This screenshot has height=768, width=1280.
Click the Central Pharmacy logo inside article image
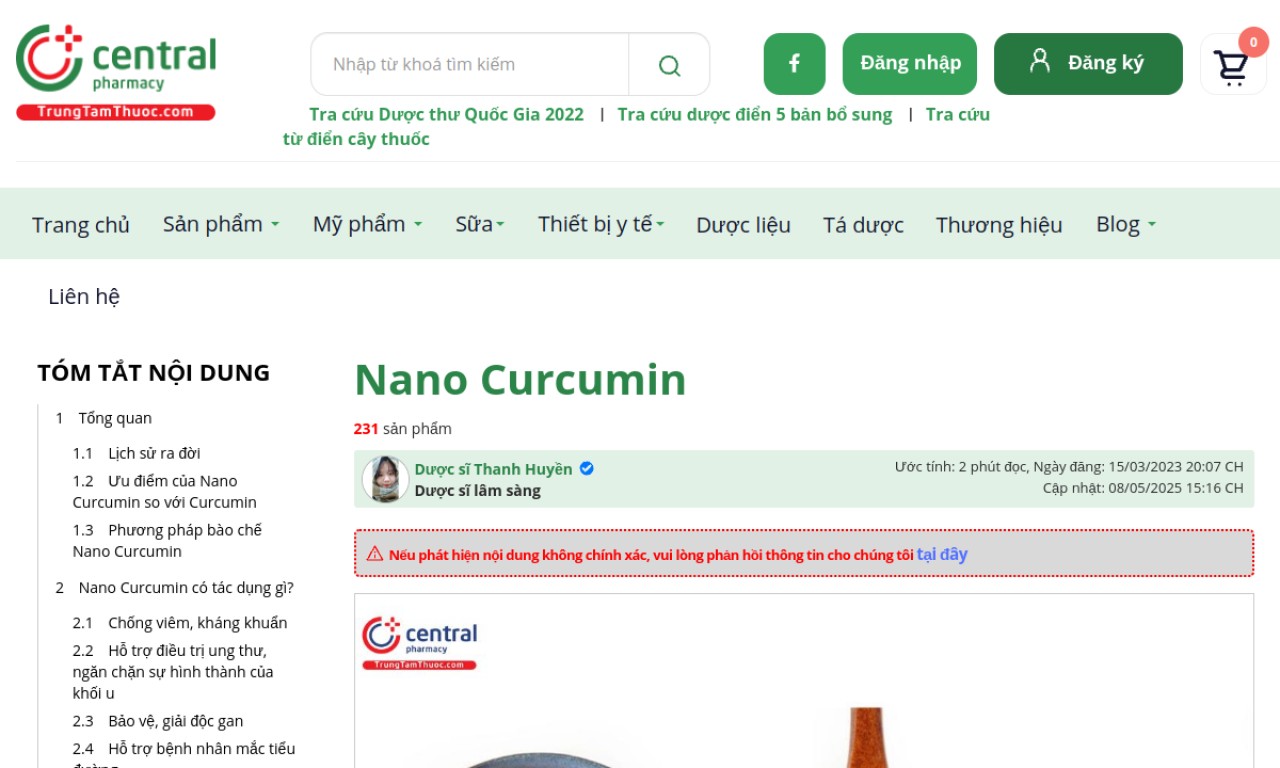[420, 643]
